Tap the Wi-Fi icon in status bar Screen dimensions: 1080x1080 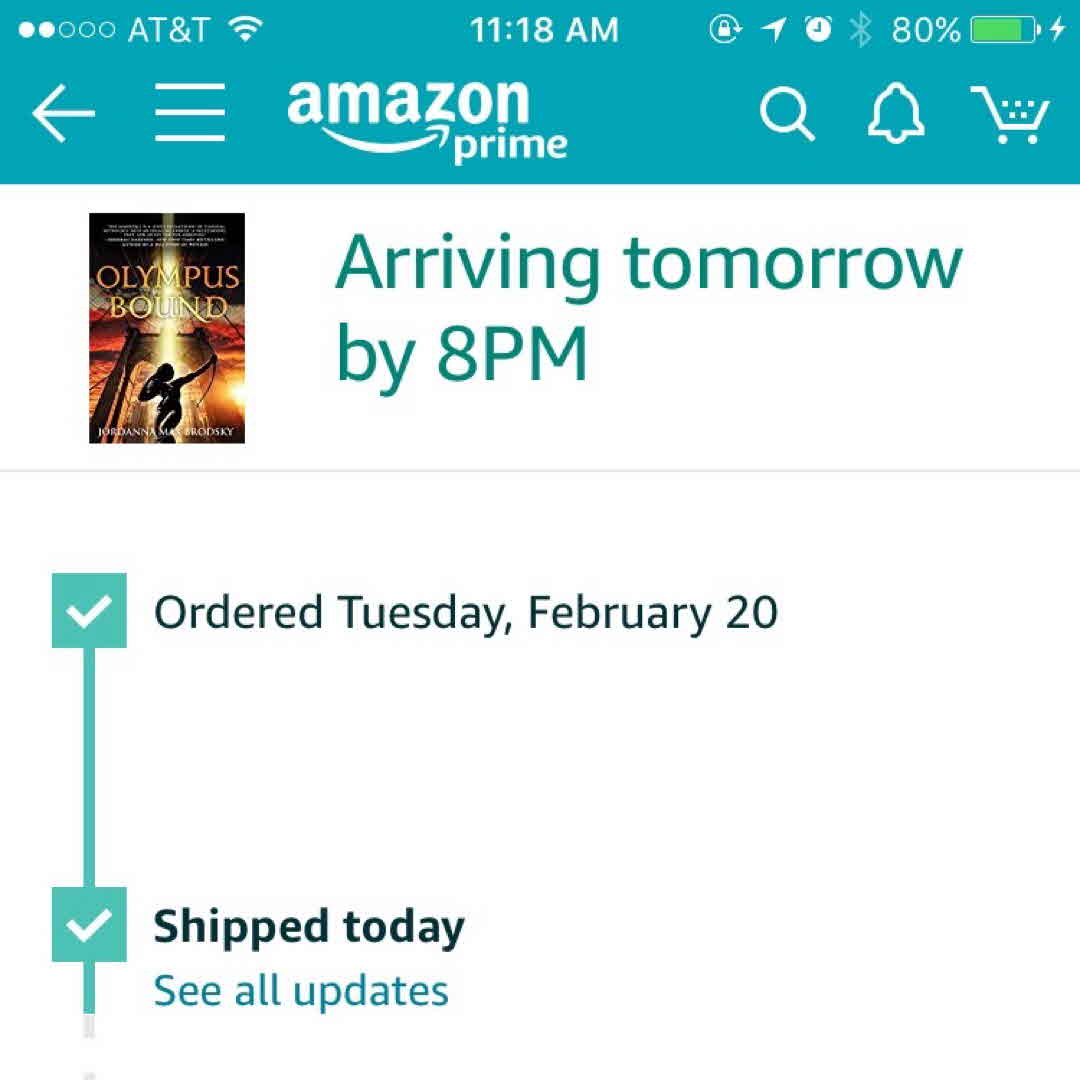tap(245, 28)
